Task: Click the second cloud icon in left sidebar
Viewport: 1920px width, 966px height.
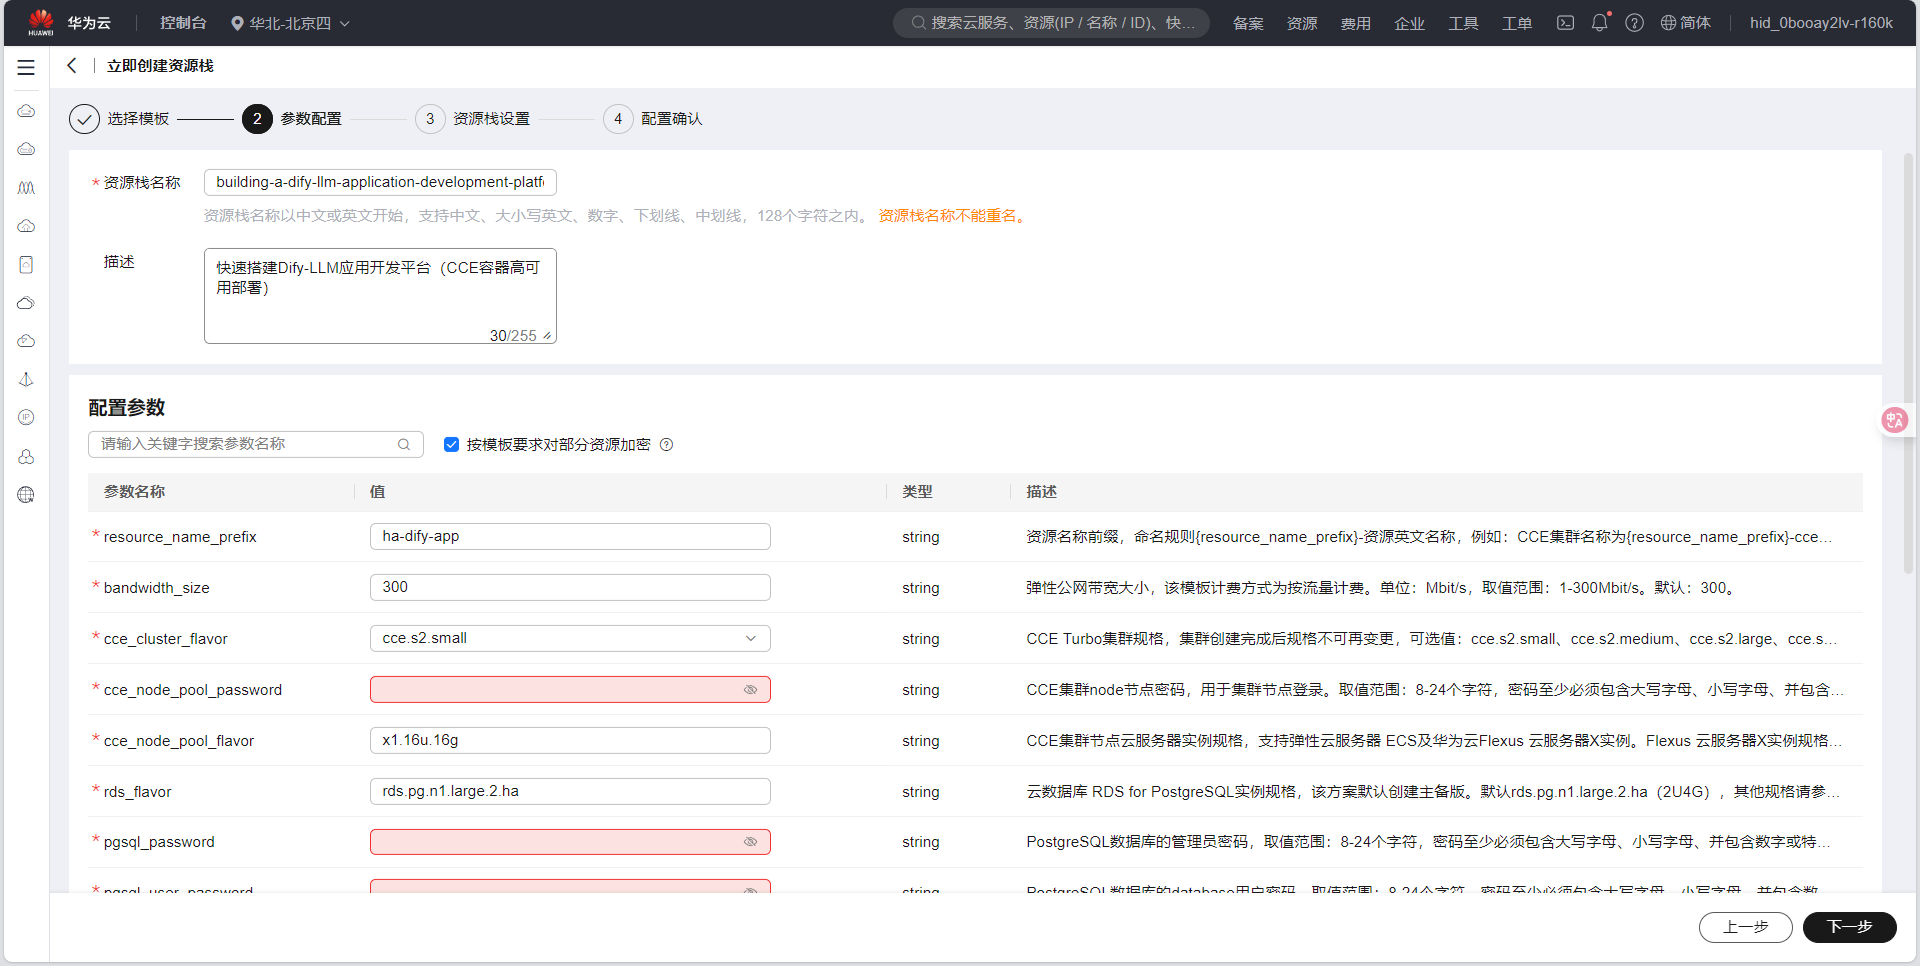Action: click(x=26, y=149)
